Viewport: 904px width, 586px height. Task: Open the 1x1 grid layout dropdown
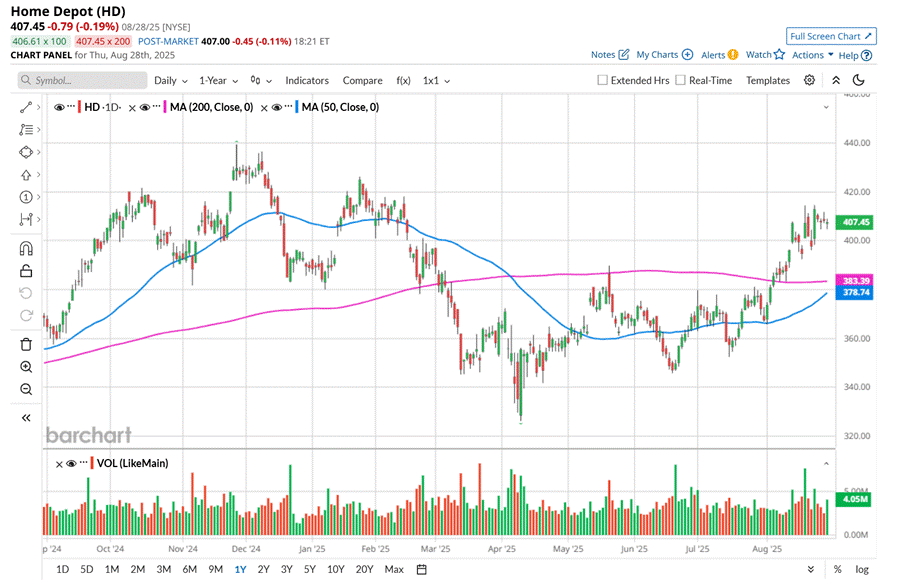(x=436, y=81)
